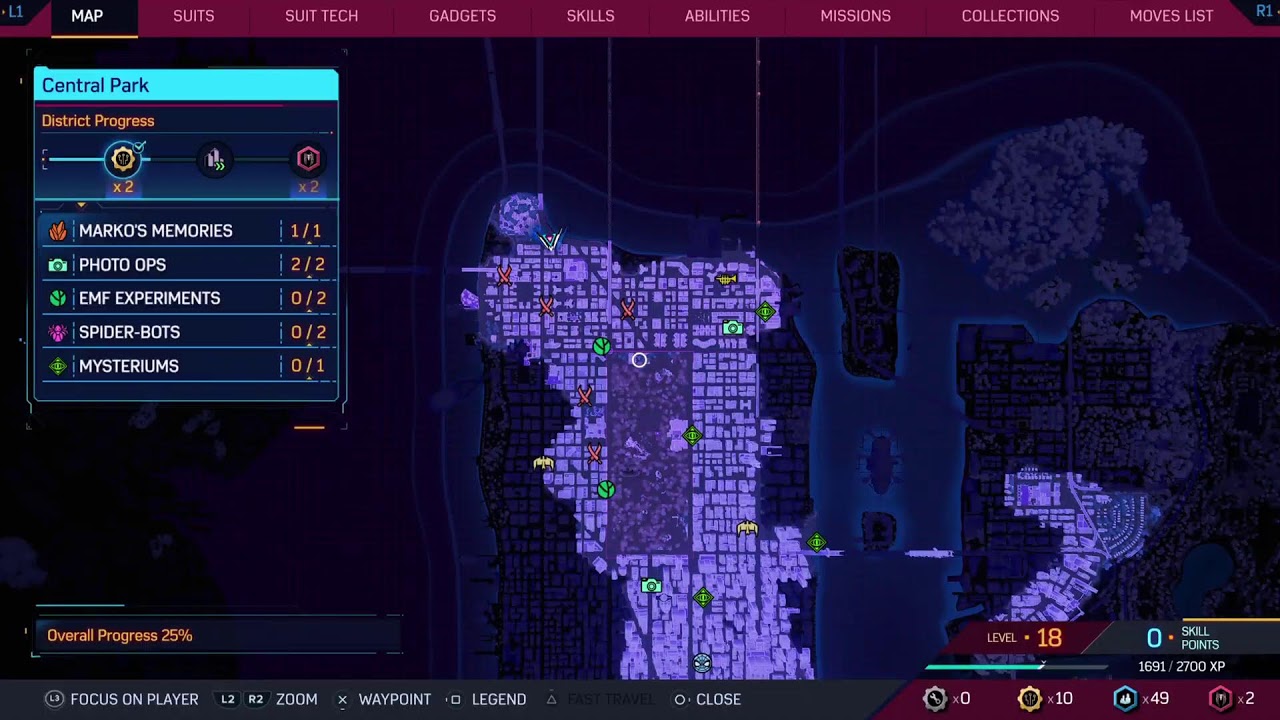This screenshot has height=720, width=1280.
Task: Click the Photo Ops 2 / 2 count
Action: click(307, 265)
